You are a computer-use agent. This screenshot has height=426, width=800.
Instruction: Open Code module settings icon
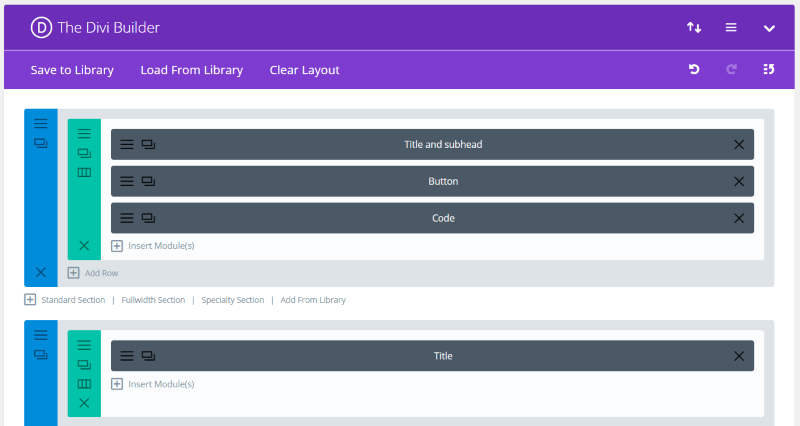127,218
